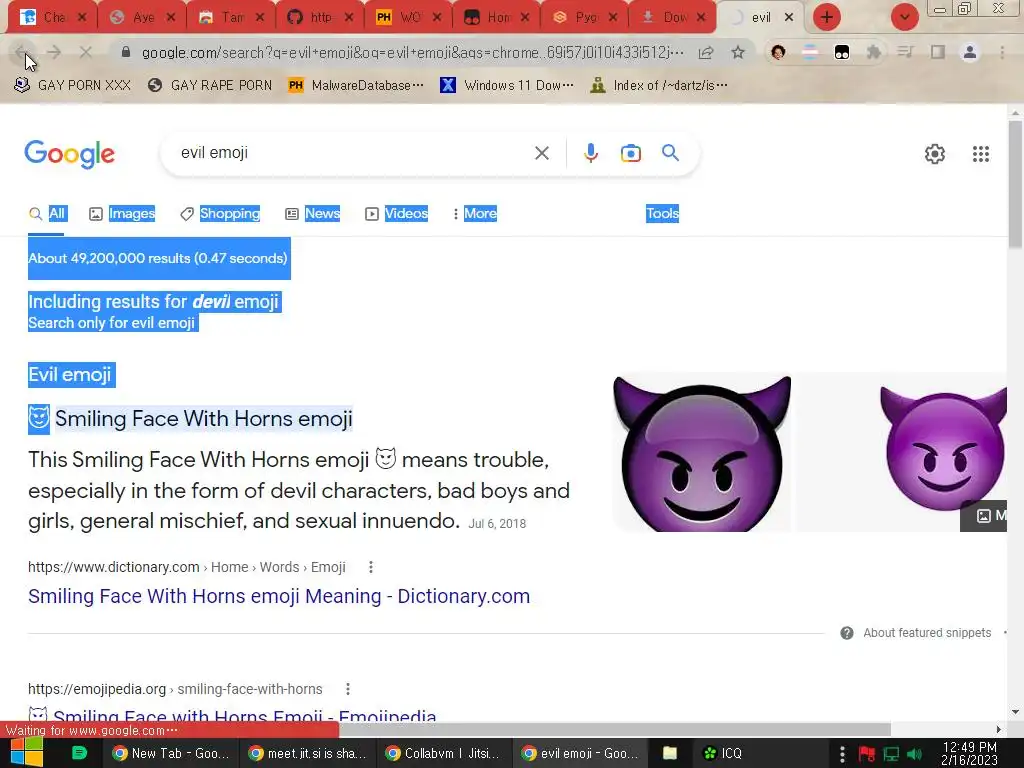This screenshot has height=768, width=1024.
Task: Open options menu for emojipedia.org result
Action: pos(348,689)
